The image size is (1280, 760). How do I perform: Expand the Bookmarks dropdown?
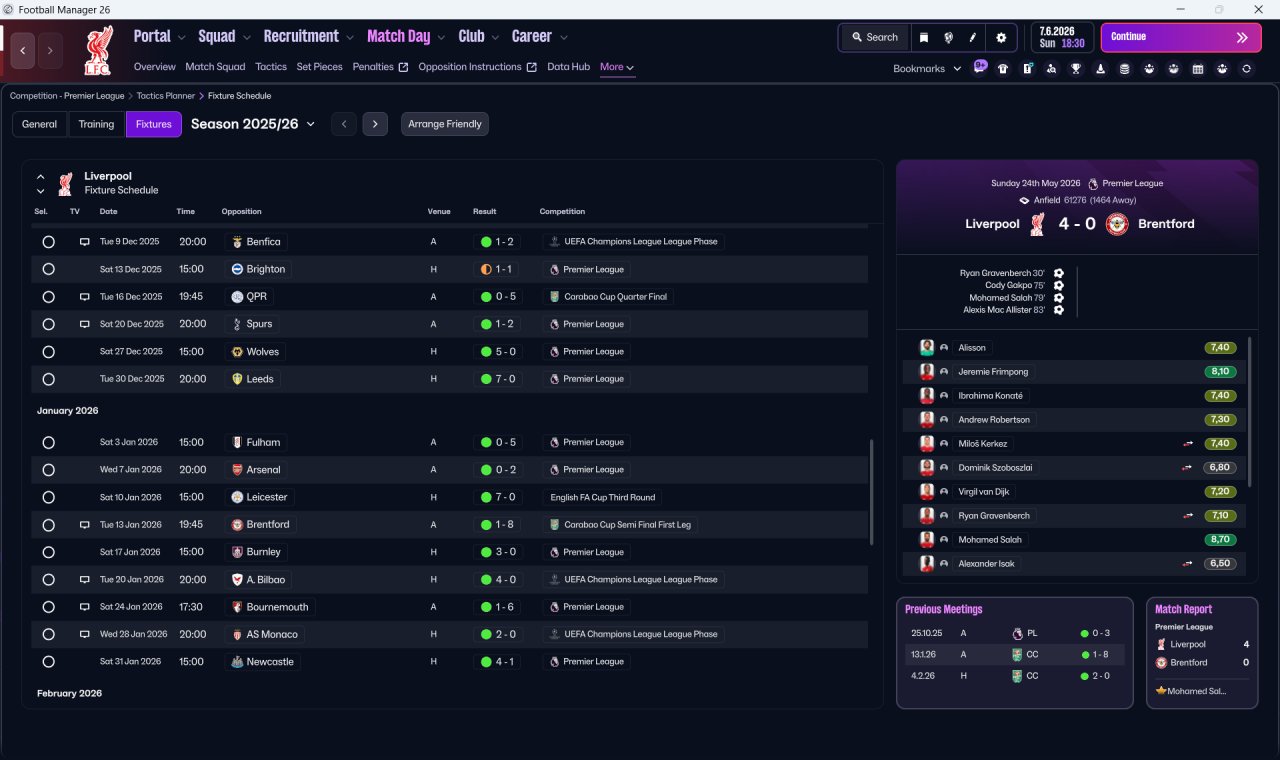(x=927, y=69)
